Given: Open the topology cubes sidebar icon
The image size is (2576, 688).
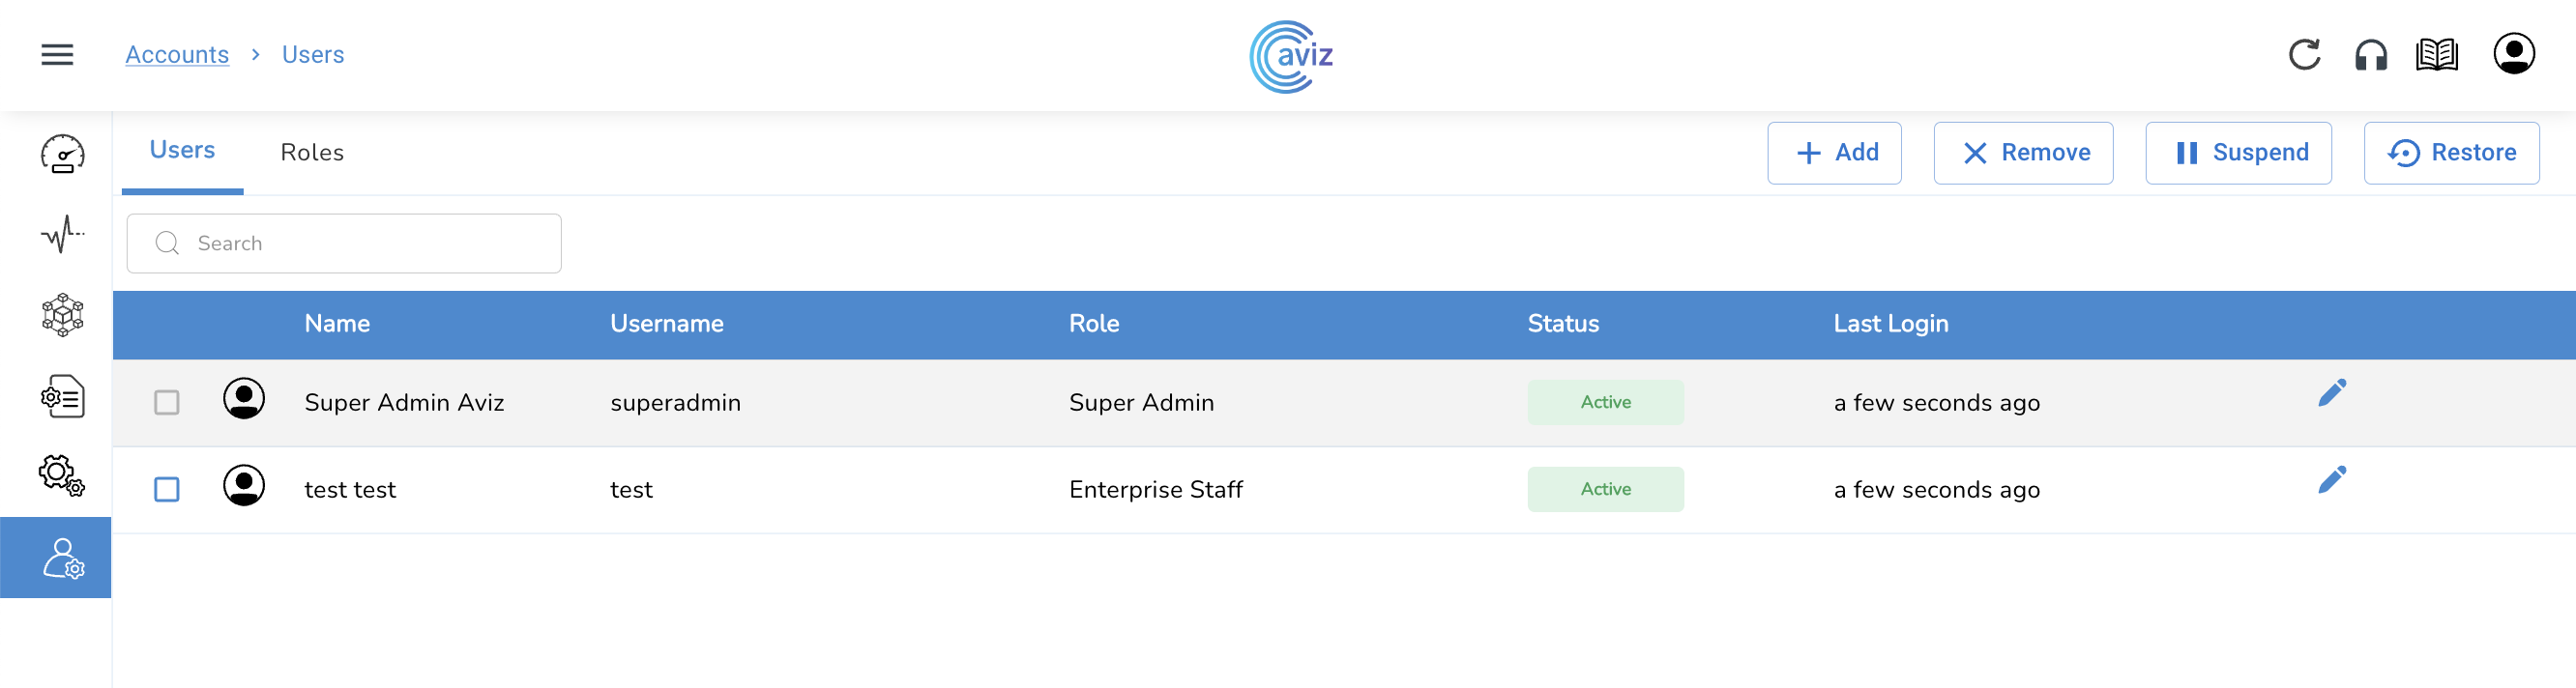Looking at the screenshot, I should 62,315.
